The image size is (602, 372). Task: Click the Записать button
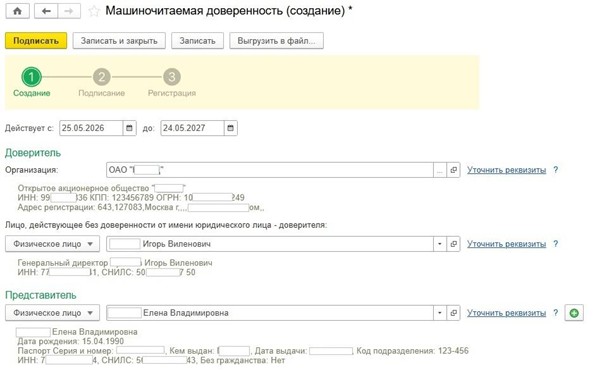[197, 41]
